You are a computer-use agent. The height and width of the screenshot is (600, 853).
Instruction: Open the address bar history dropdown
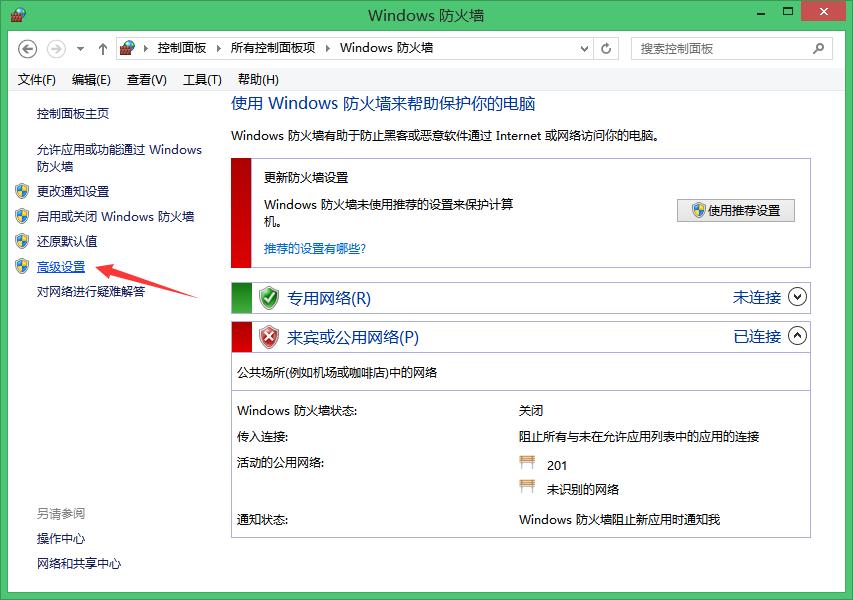tap(581, 47)
